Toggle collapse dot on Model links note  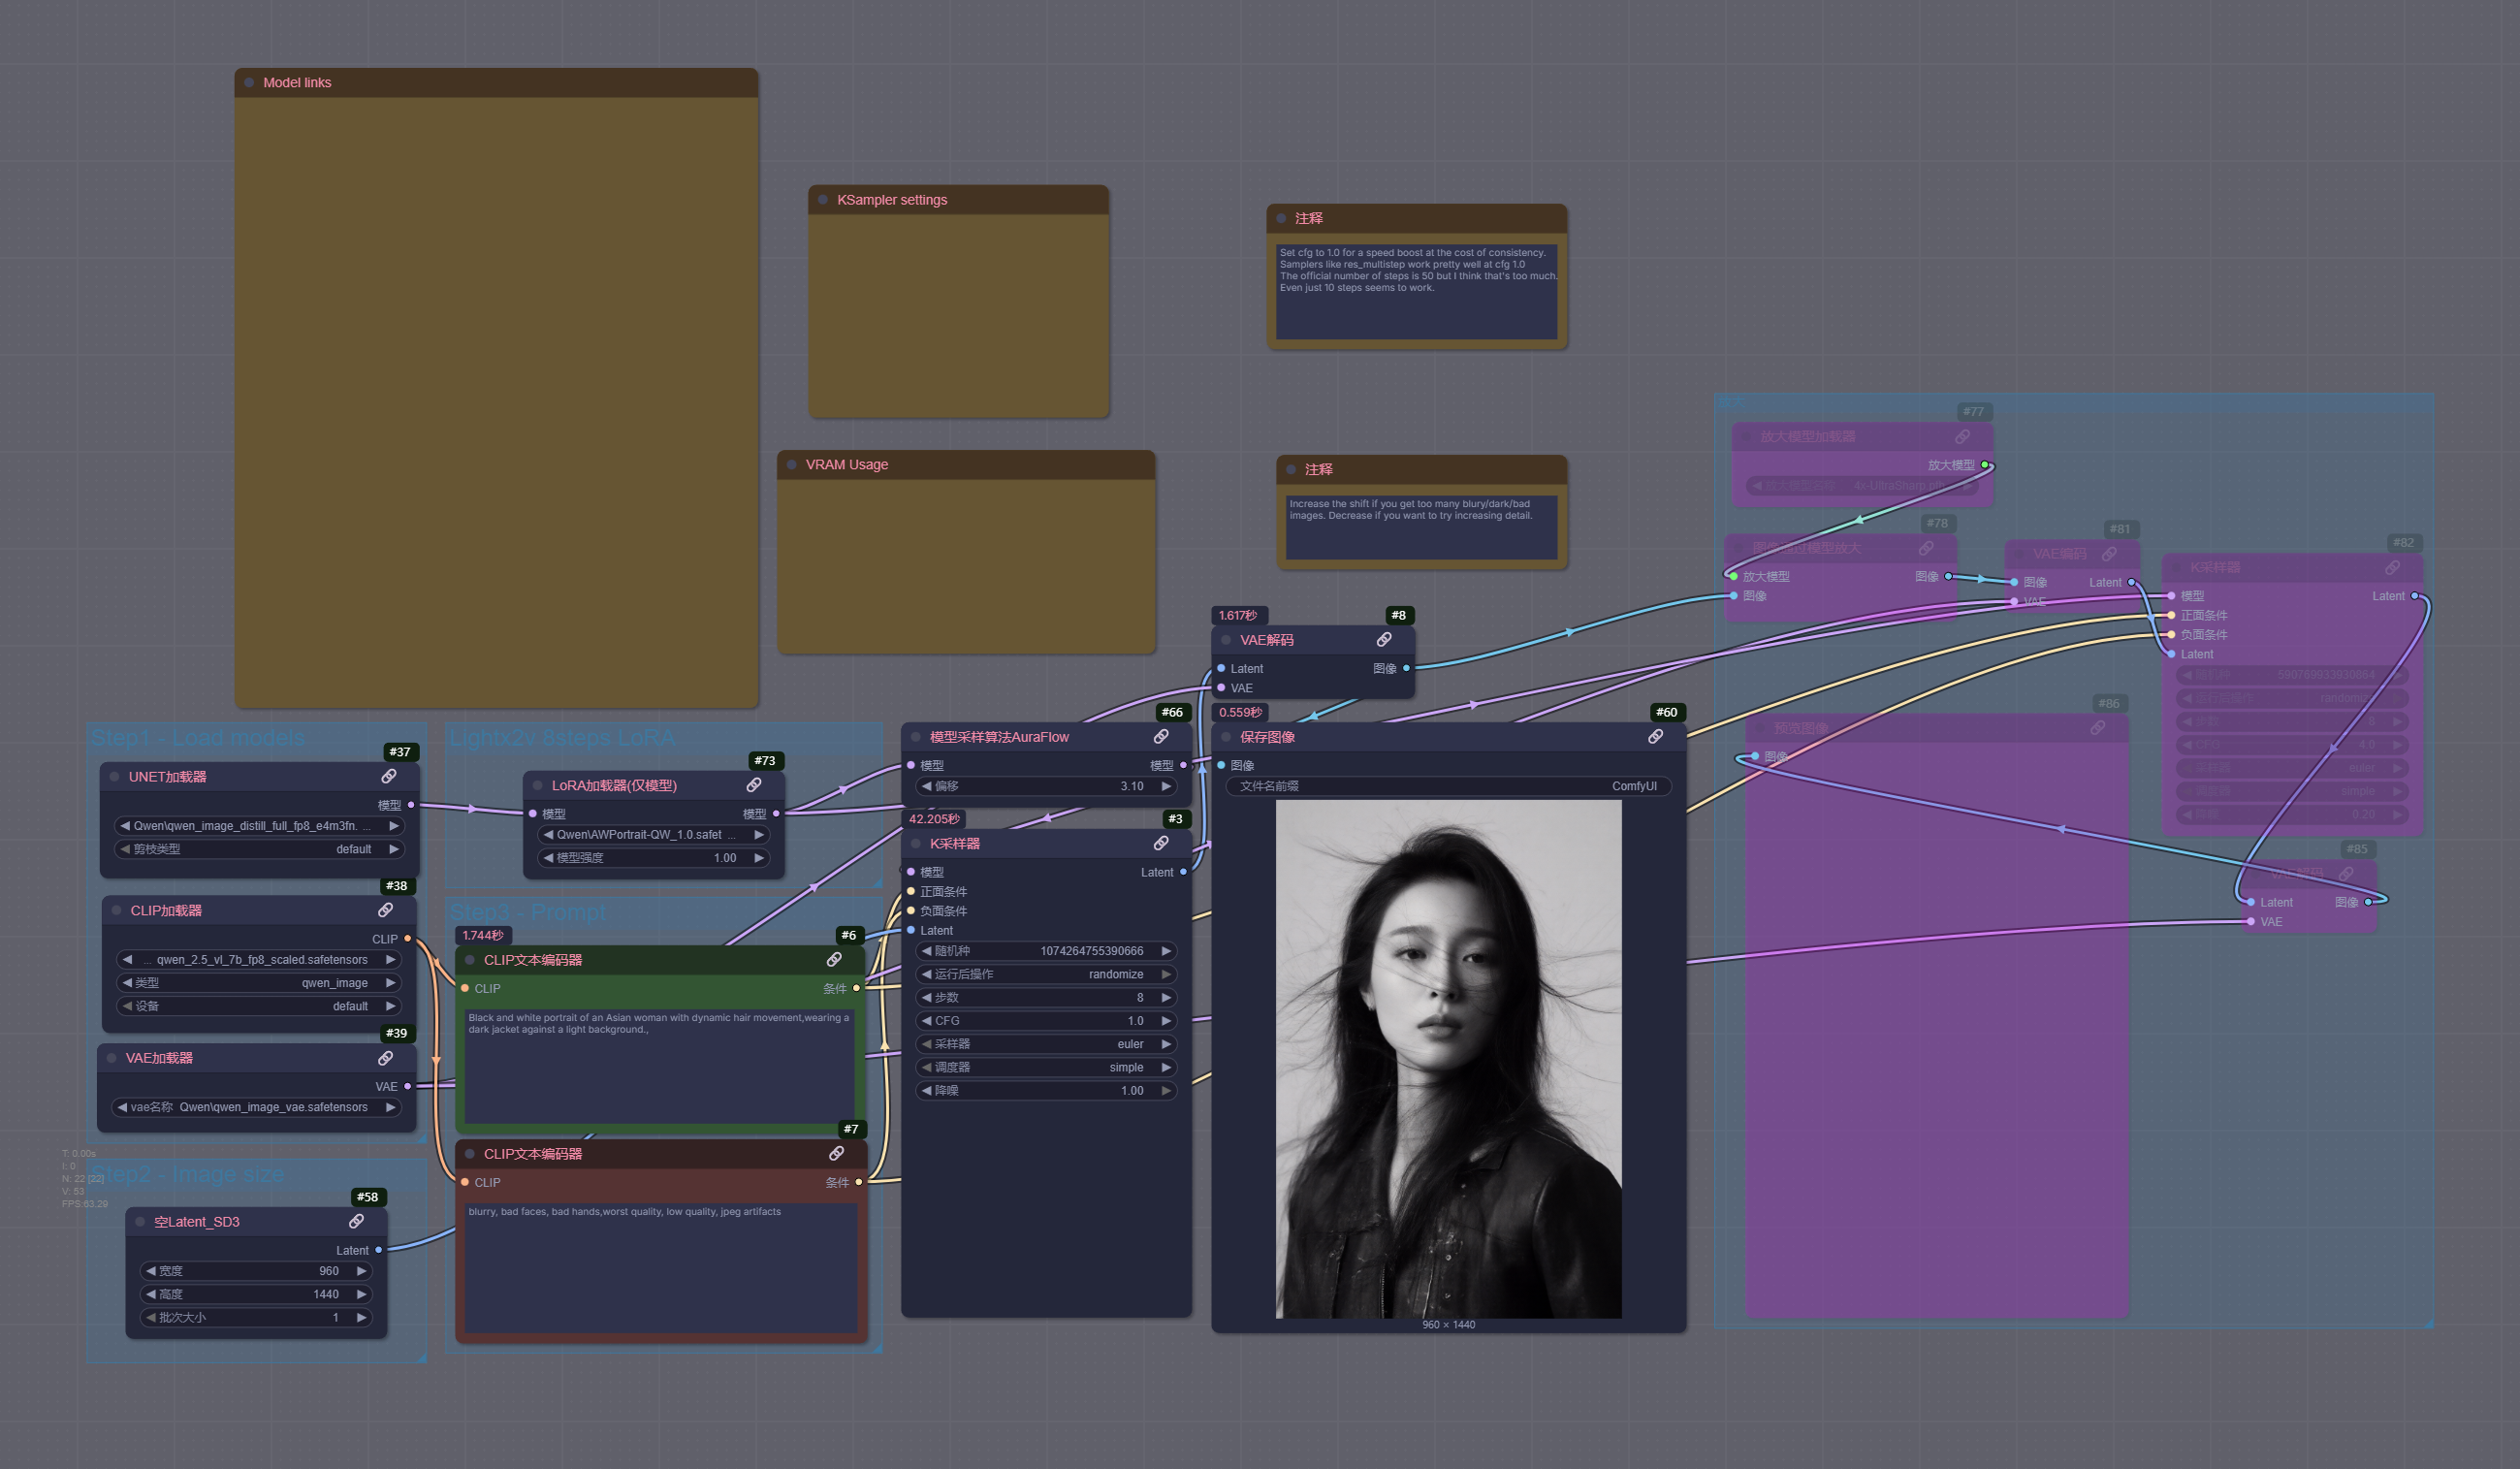tap(249, 83)
